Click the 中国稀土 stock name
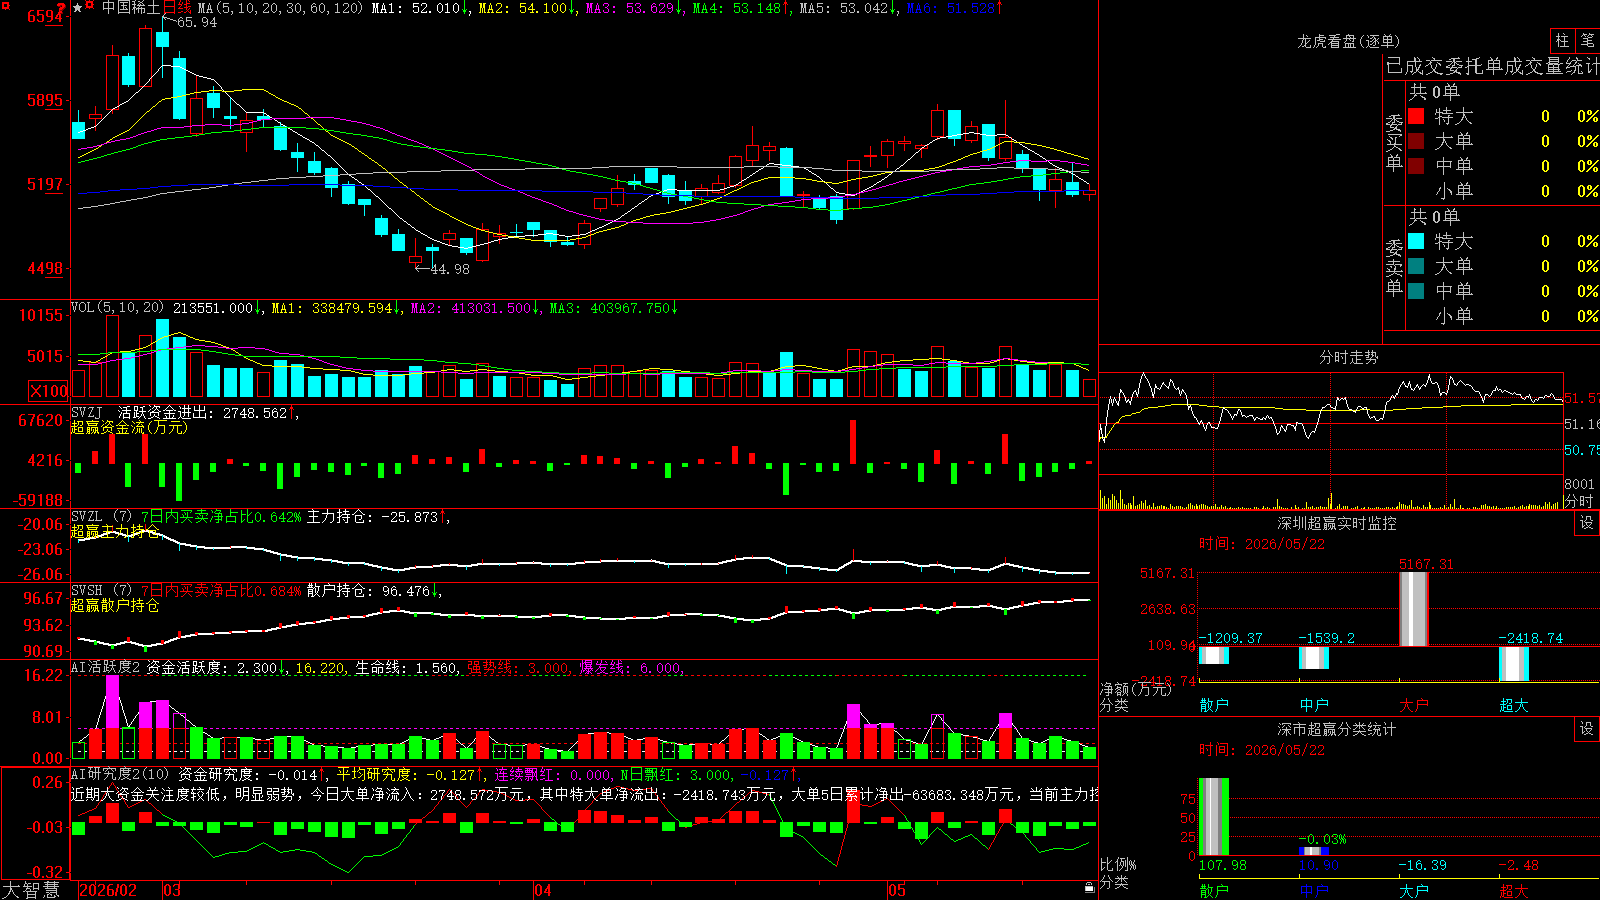 pyautogui.click(x=131, y=8)
